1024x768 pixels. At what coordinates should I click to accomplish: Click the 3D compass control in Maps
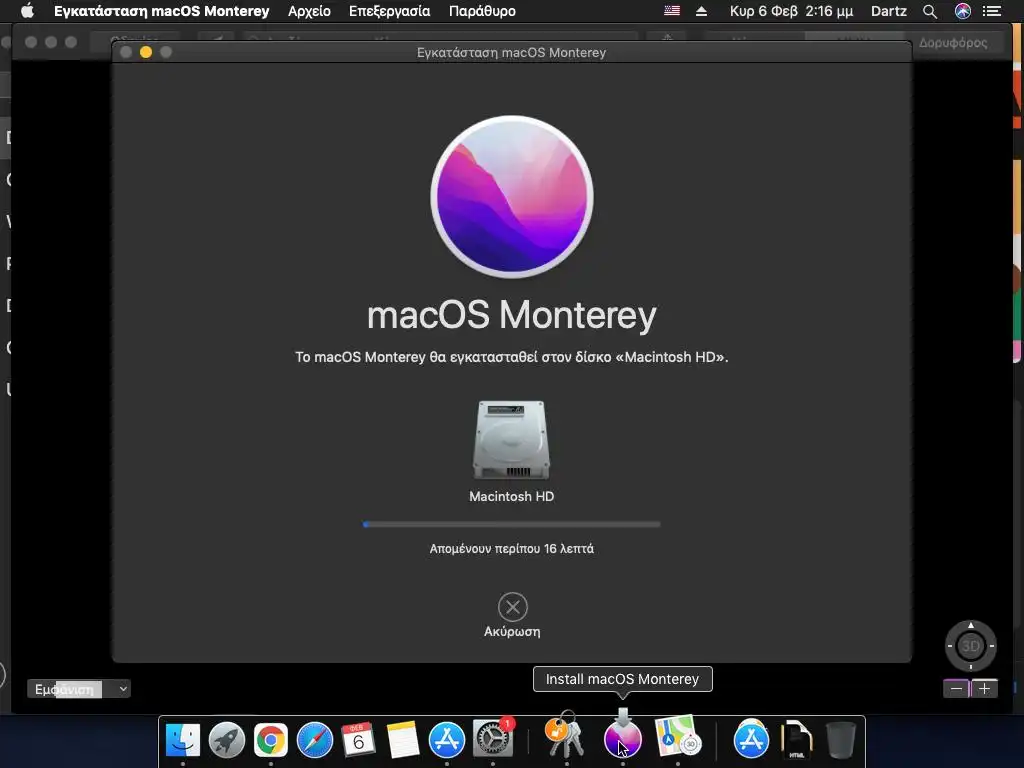tap(970, 646)
